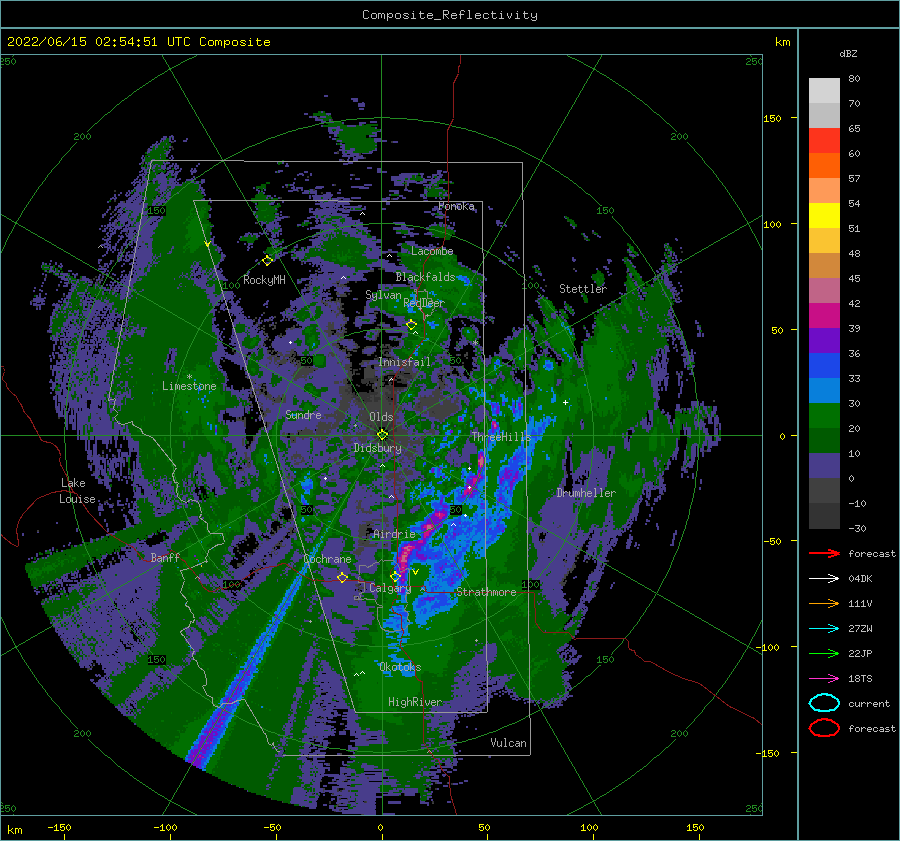The image size is (900, 841).
Task: Click the Ponoka label
Action: (456, 206)
